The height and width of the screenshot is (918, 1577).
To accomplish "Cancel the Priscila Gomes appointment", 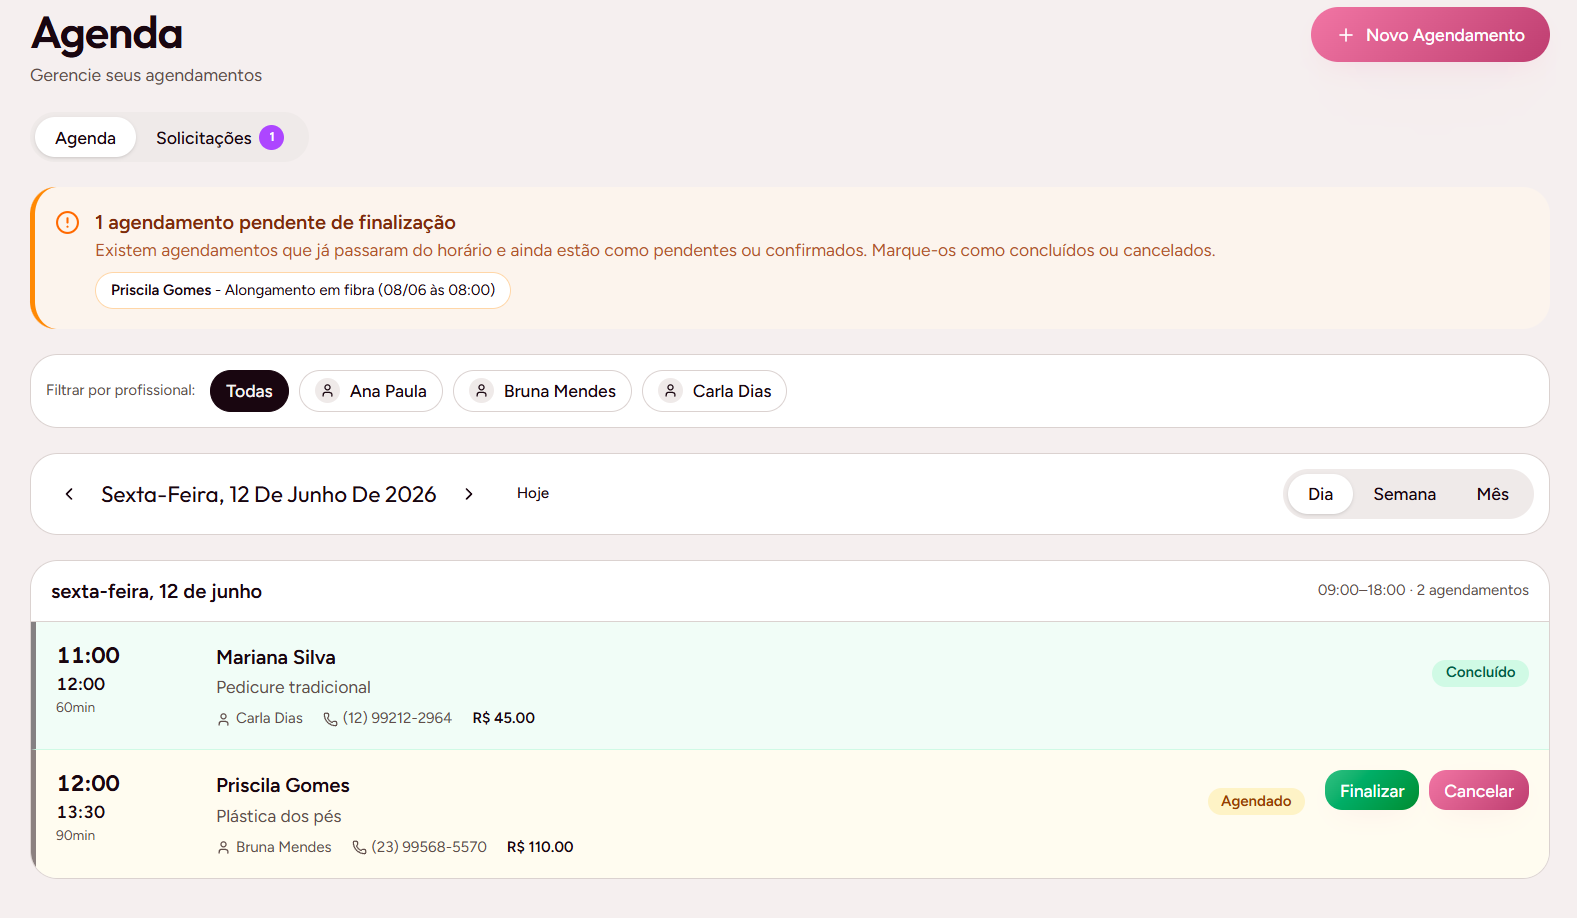I will coord(1478,790).
